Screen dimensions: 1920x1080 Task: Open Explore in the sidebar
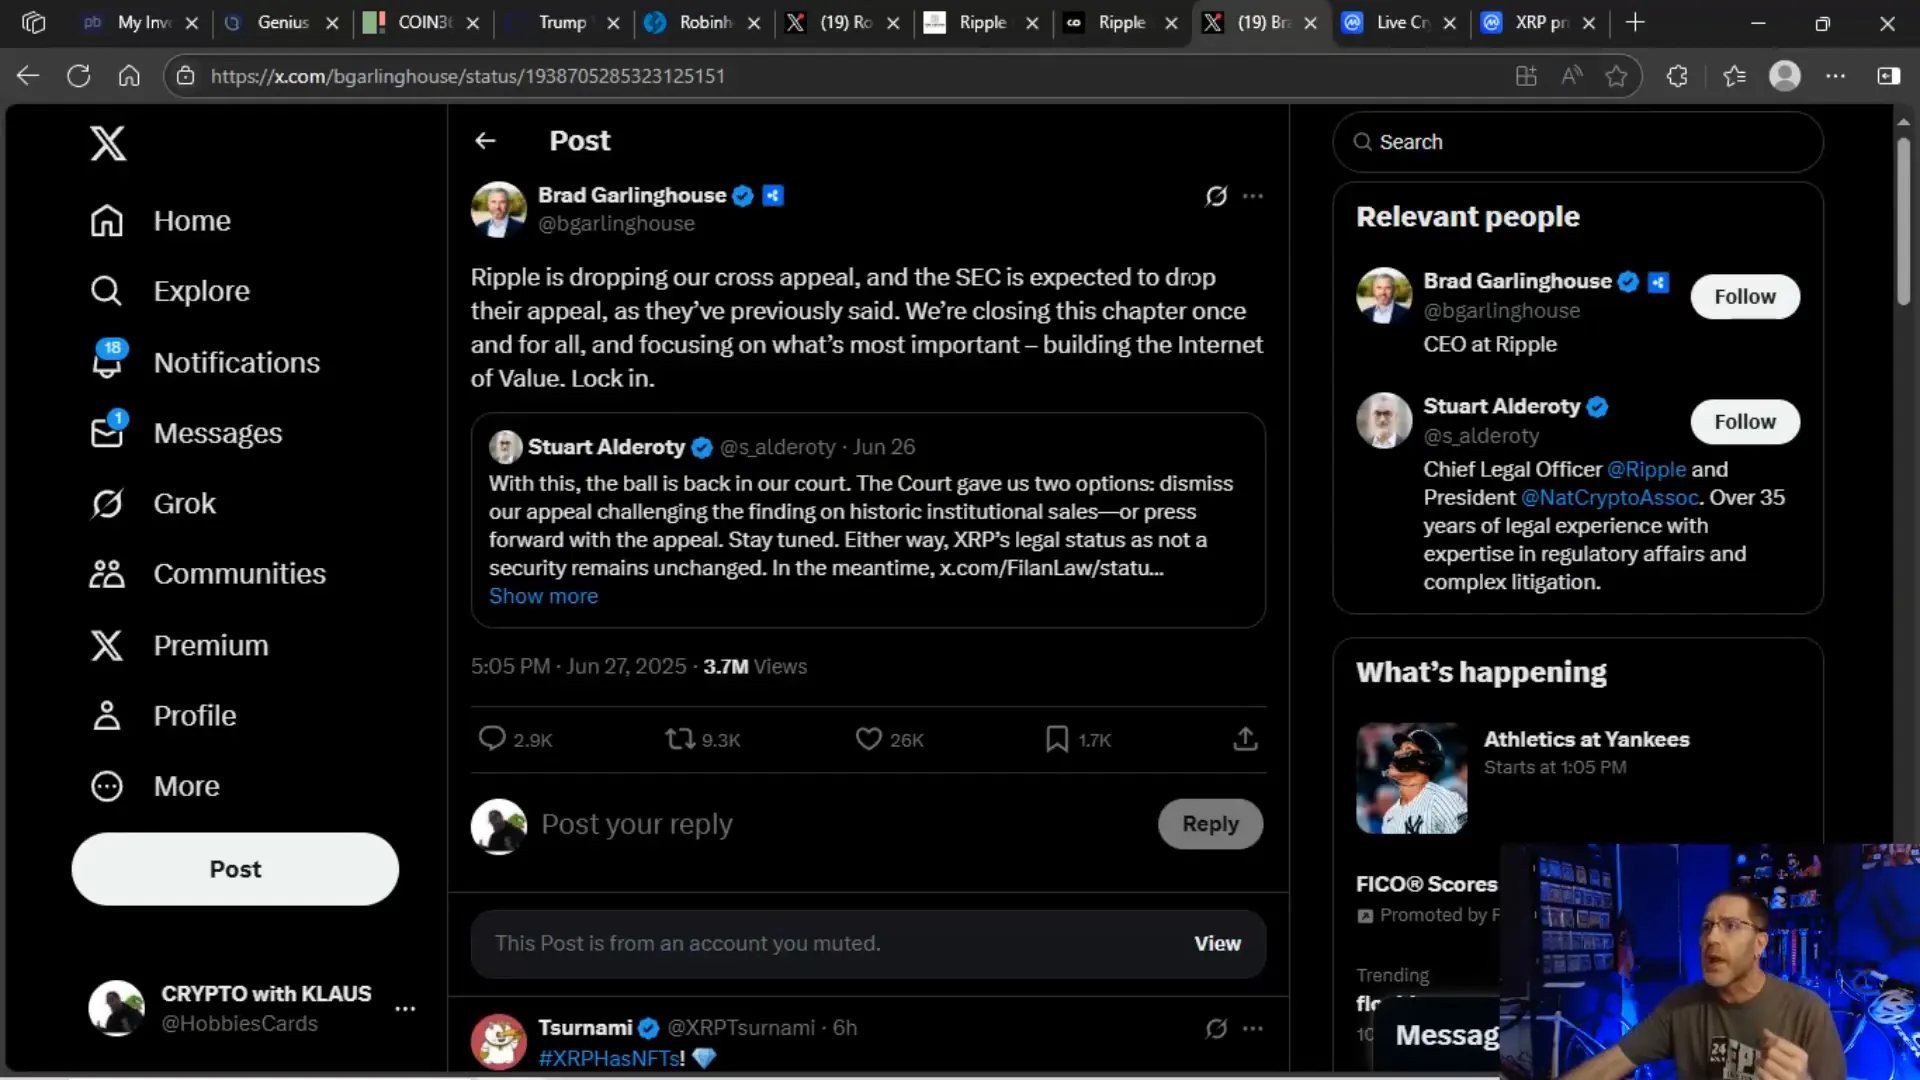click(169, 291)
